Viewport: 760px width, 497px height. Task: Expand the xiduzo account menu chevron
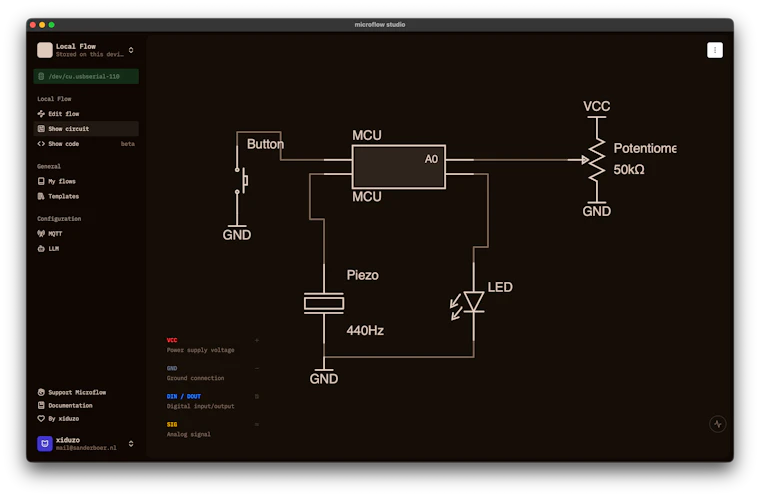[x=131, y=443]
